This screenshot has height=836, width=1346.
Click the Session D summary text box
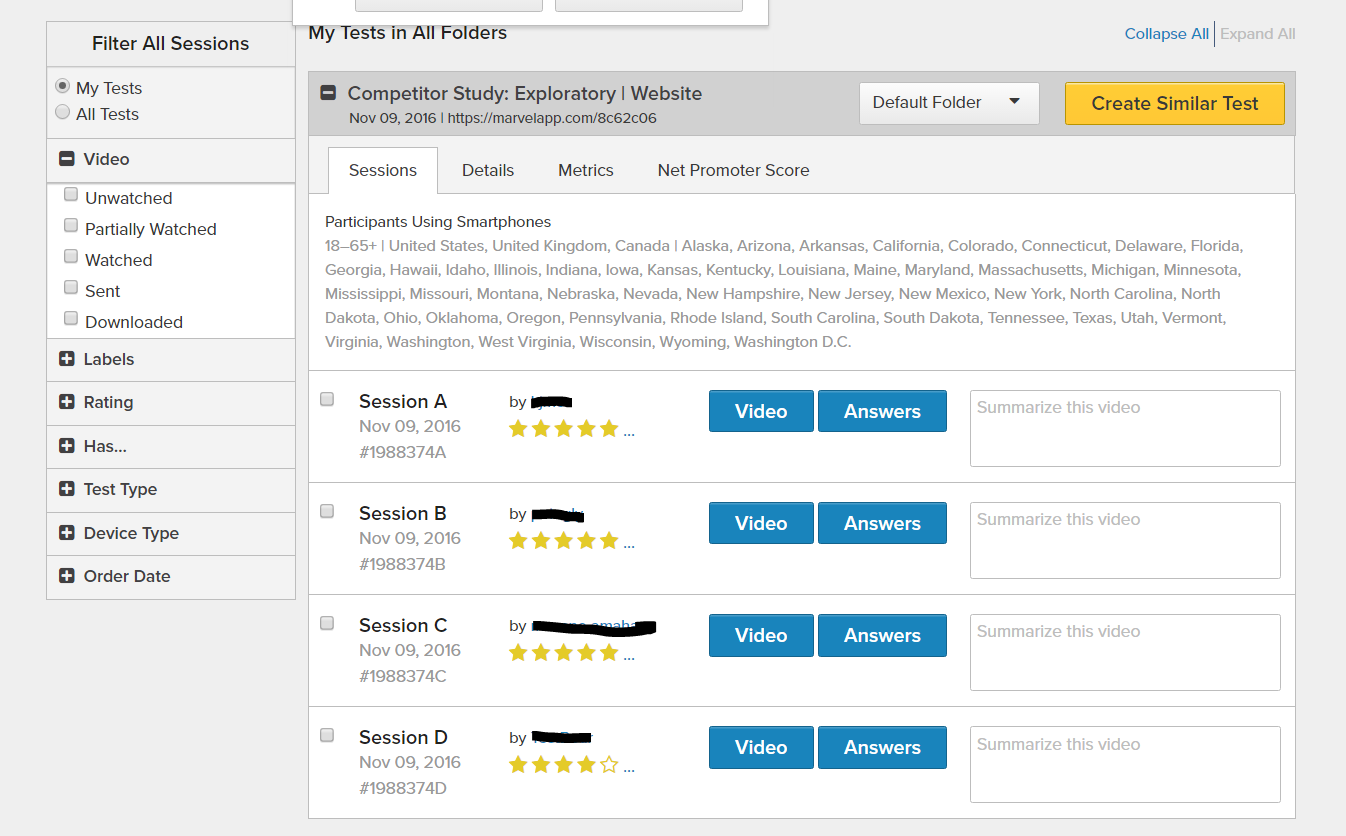pyautogui.click(x=1125, y=764)
